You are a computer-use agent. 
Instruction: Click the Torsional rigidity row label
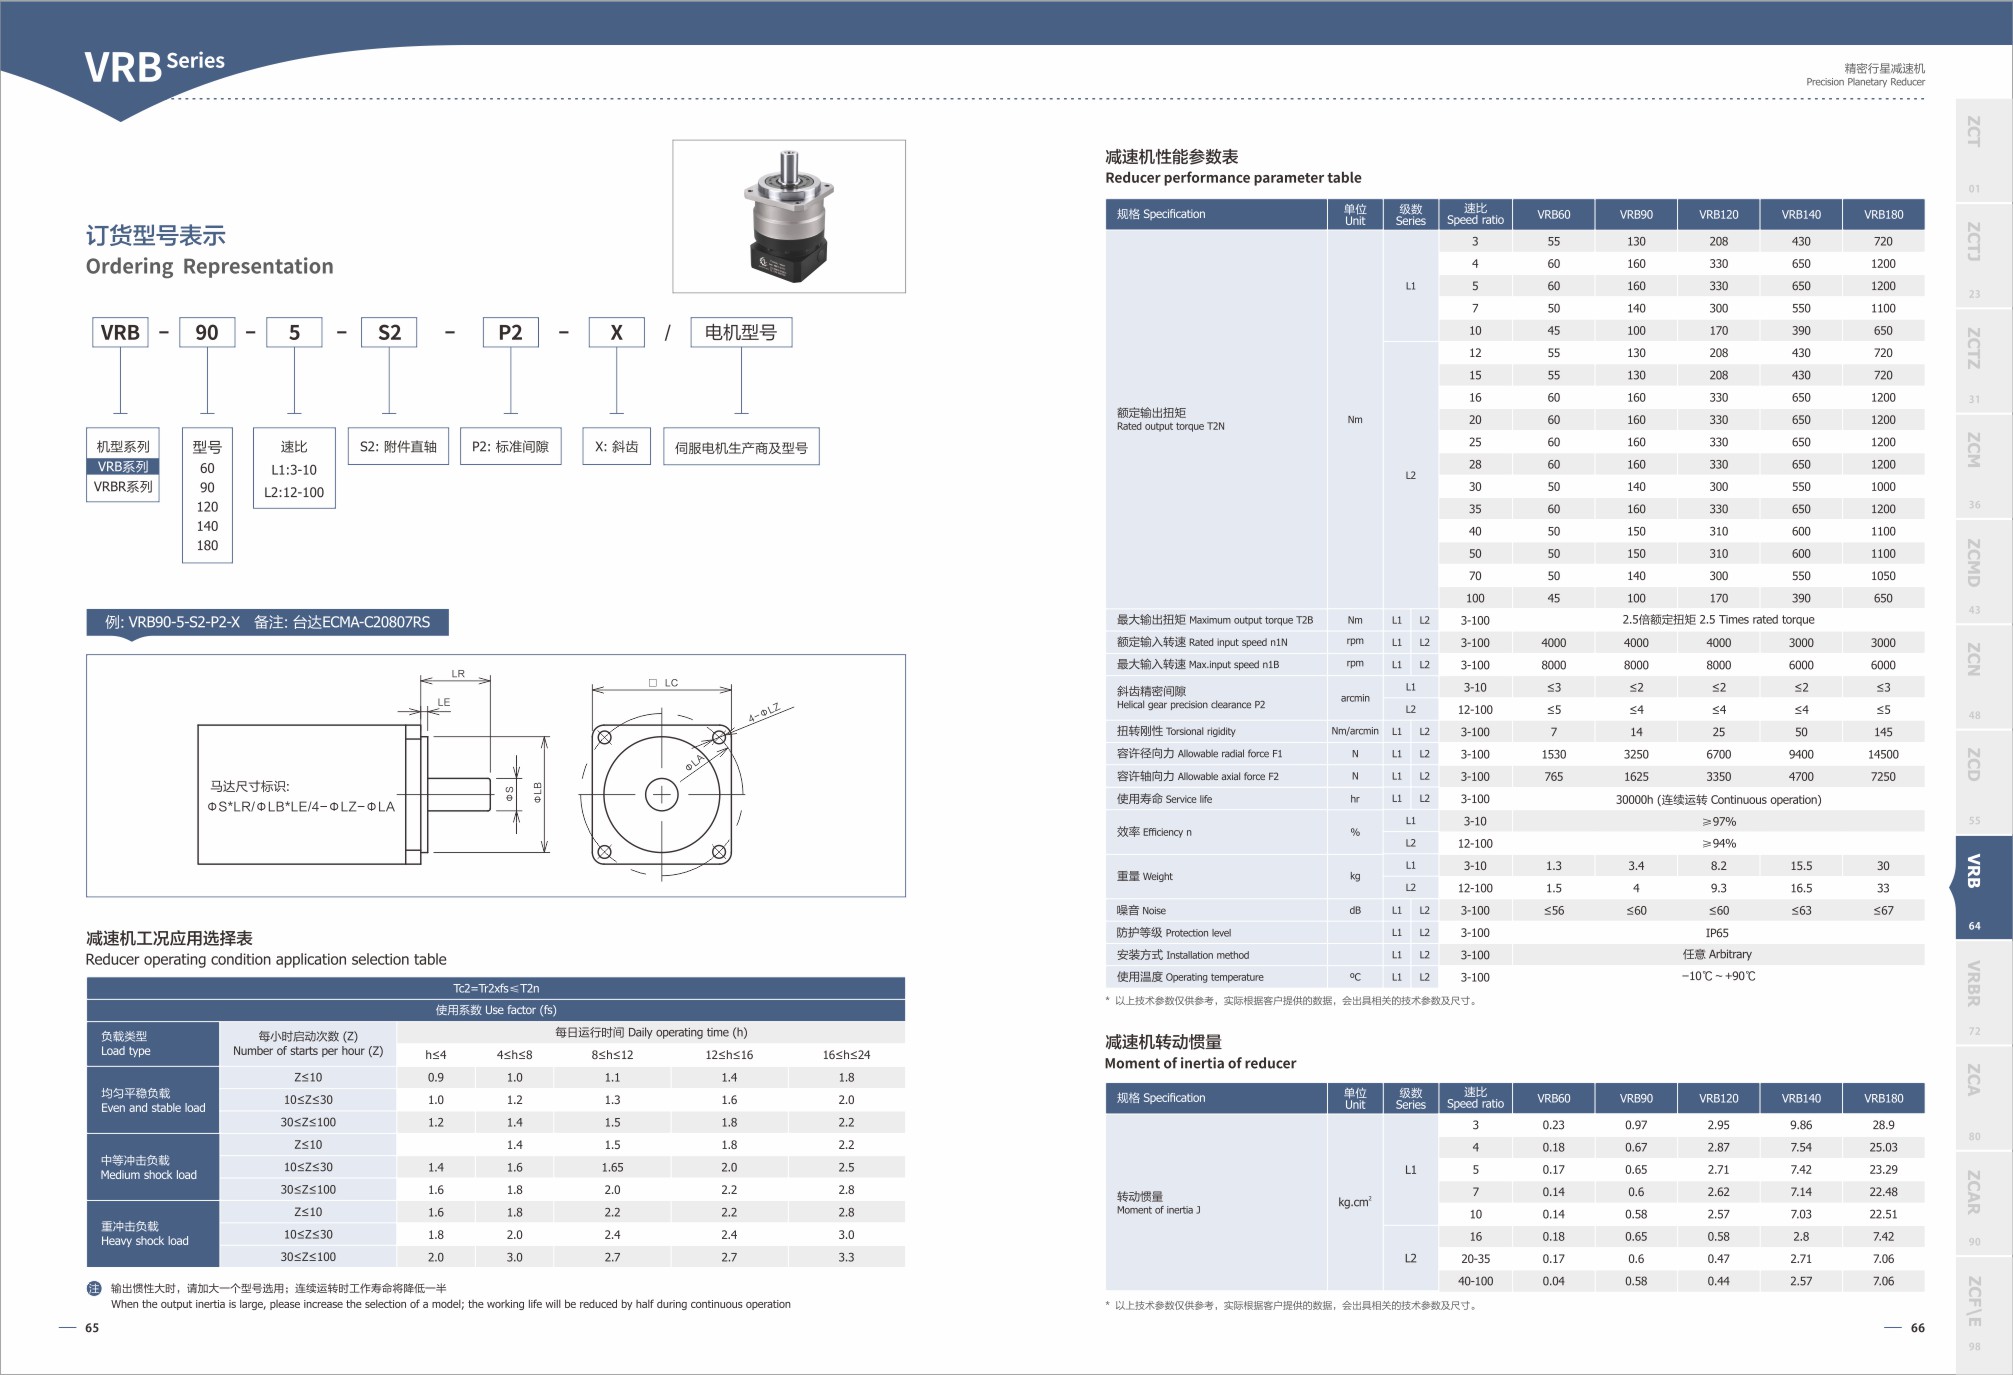pyautogui.click(x=1176, y=732)
